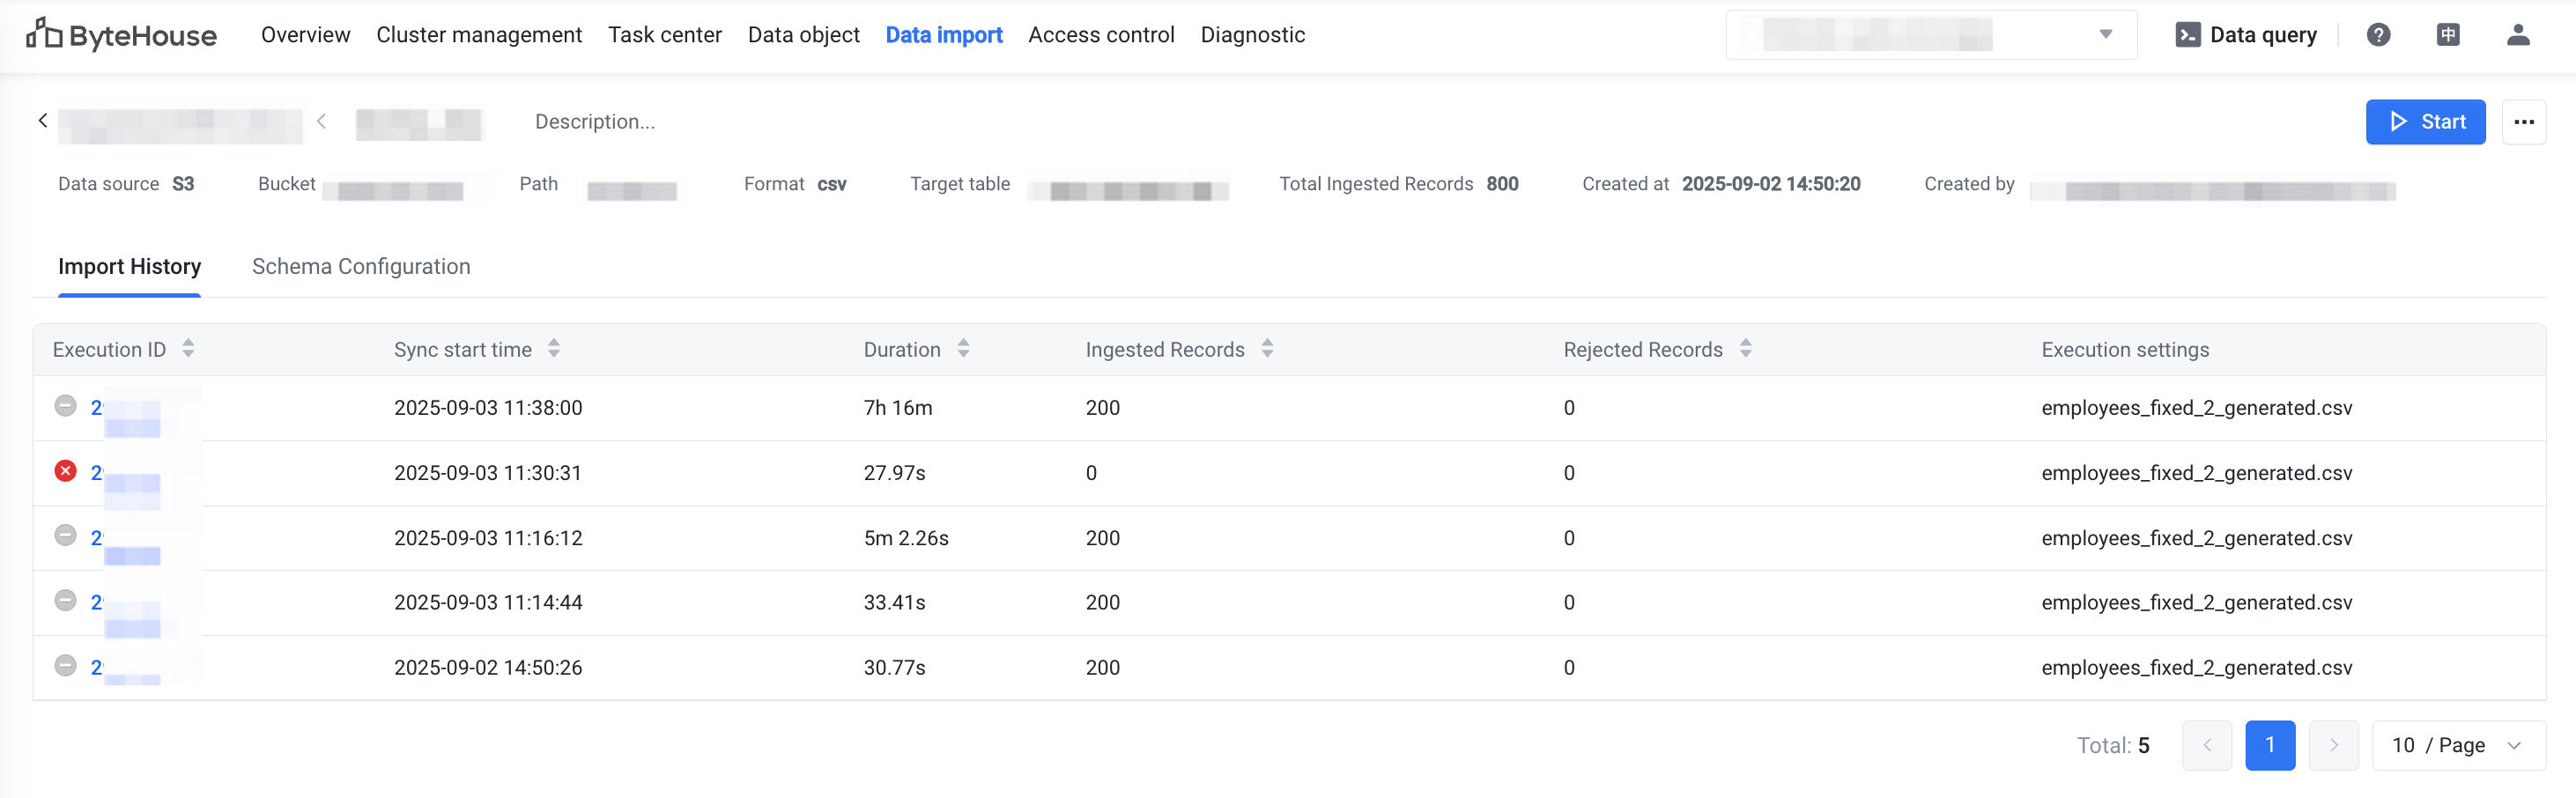Viewport: 2576px width, 798px height.
Task: Click the language switch icon
Action: (x=2447, y=35)
